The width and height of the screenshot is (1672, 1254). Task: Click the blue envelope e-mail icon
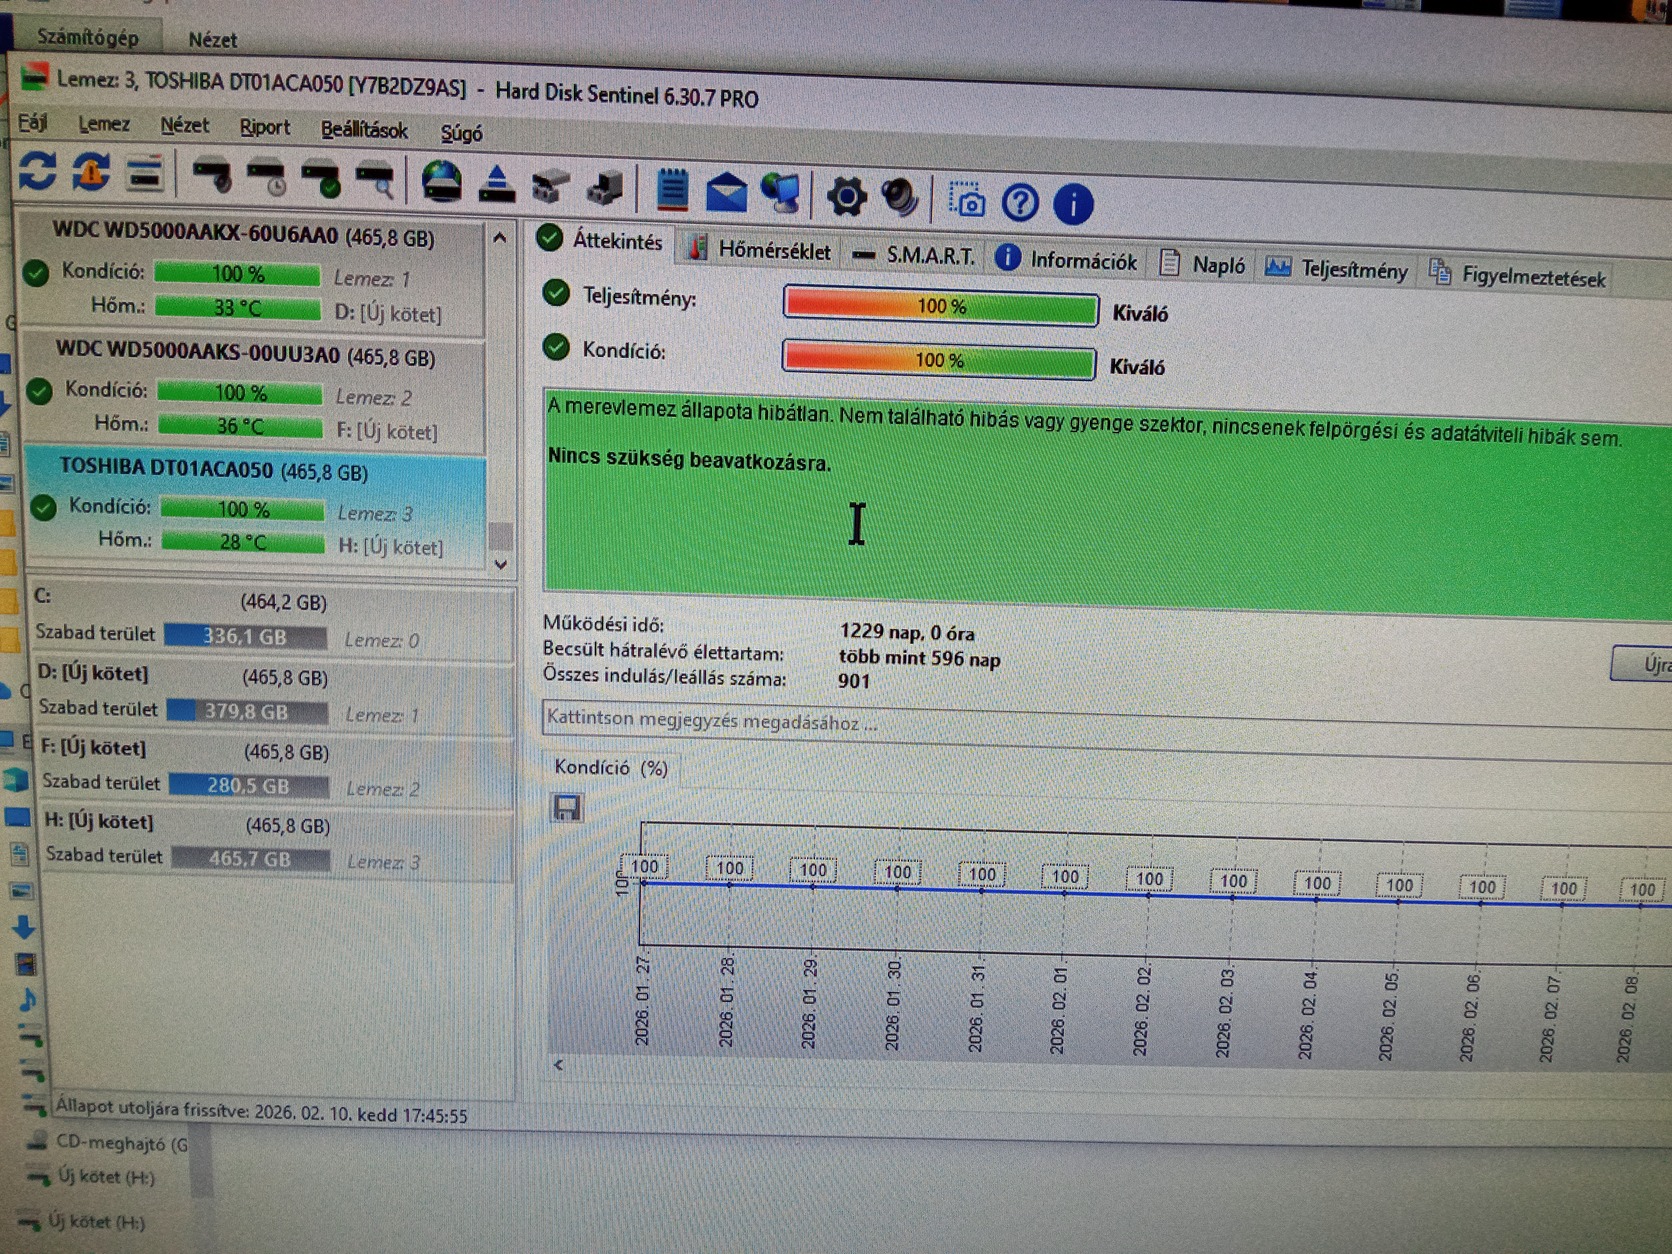pos(726,192)
